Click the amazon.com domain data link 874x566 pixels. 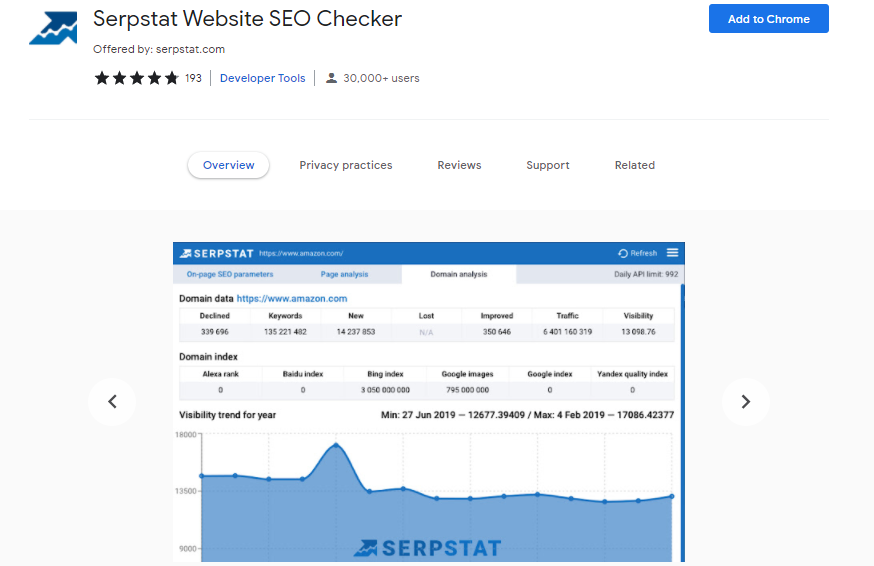point(292,298)
